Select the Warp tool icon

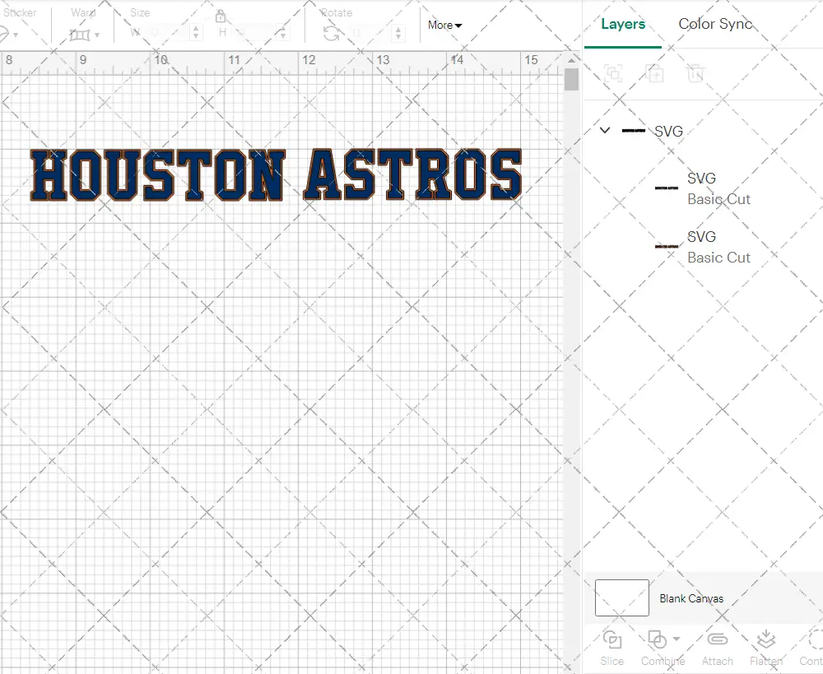pos(78,33)
